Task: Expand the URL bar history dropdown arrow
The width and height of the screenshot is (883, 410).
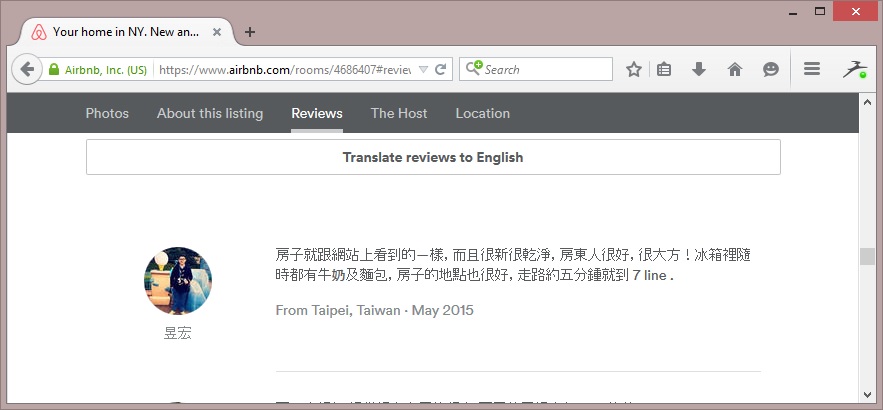Action: pyautogui.click(x=423, y=70)
